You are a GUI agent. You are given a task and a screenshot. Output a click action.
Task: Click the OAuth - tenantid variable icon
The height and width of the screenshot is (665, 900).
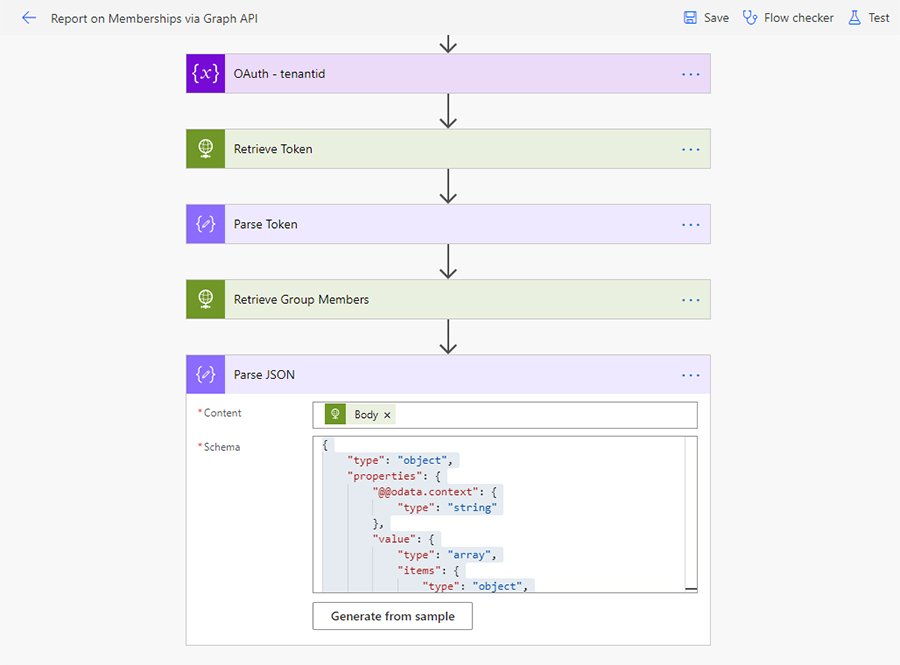pos(205,74)
